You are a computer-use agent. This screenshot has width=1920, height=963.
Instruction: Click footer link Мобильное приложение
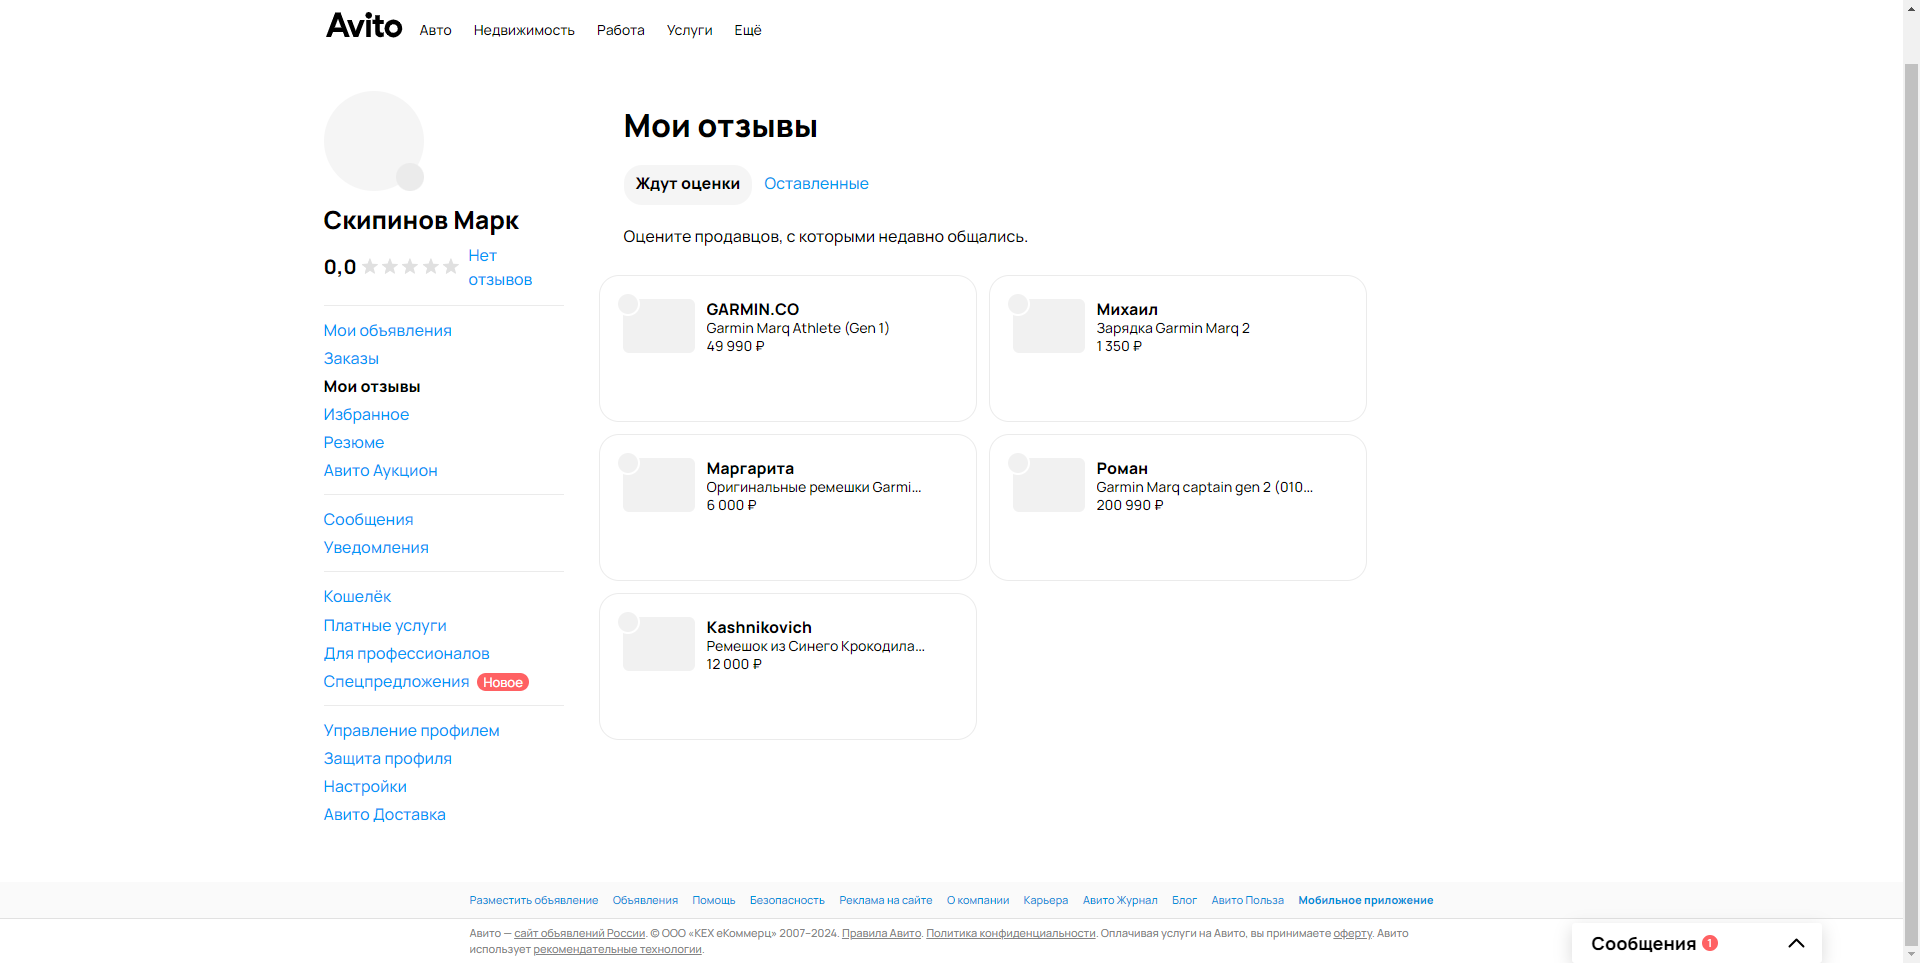tap(1366, 901)
